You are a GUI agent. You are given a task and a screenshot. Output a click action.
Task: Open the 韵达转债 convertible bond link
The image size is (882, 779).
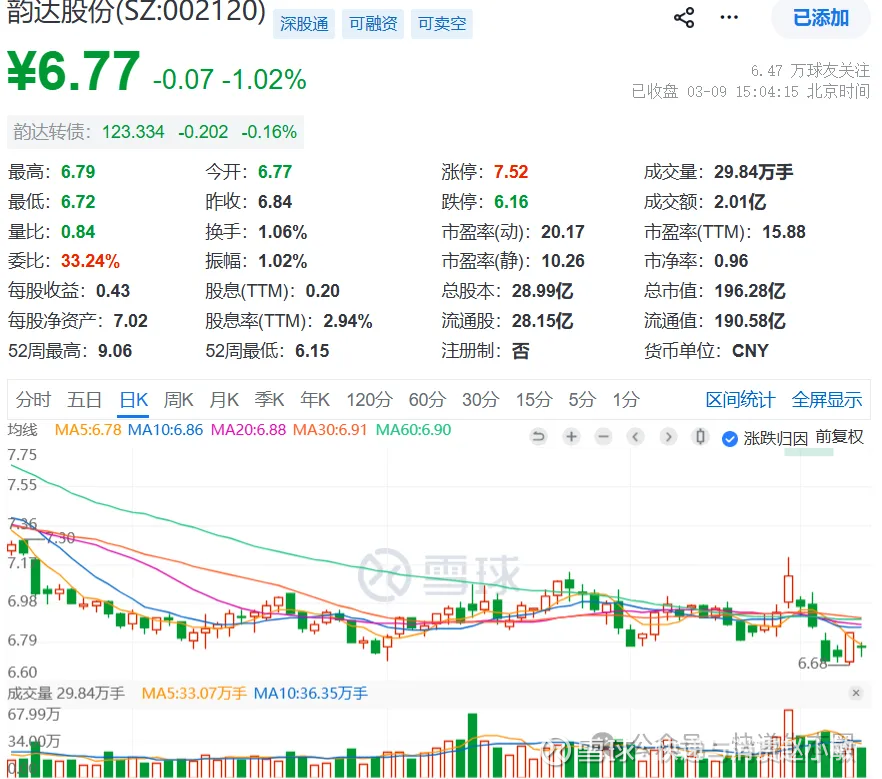click(155, 132)
